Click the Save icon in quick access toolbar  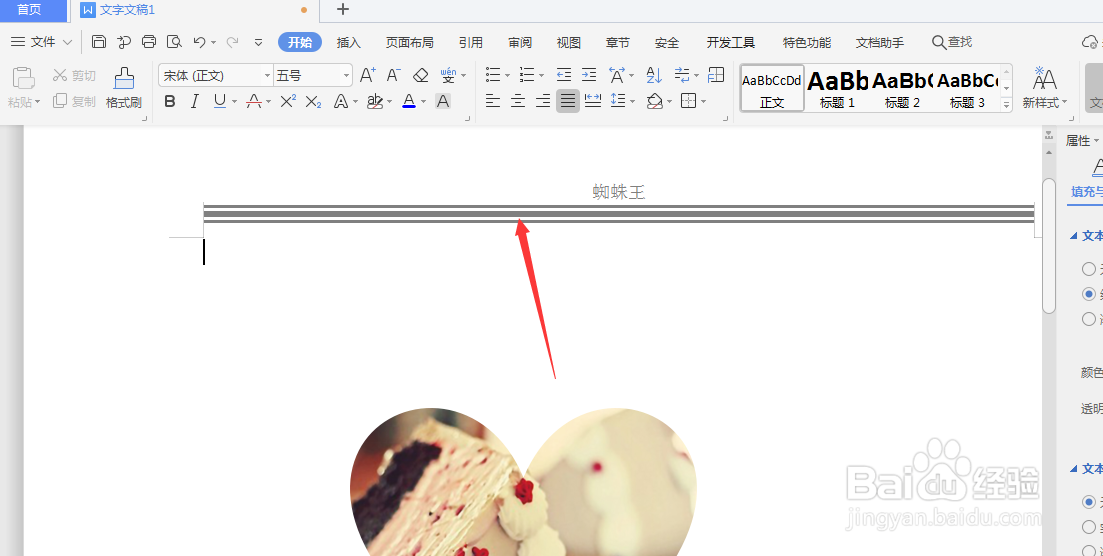pyautogui.click(x=99, y=42)
